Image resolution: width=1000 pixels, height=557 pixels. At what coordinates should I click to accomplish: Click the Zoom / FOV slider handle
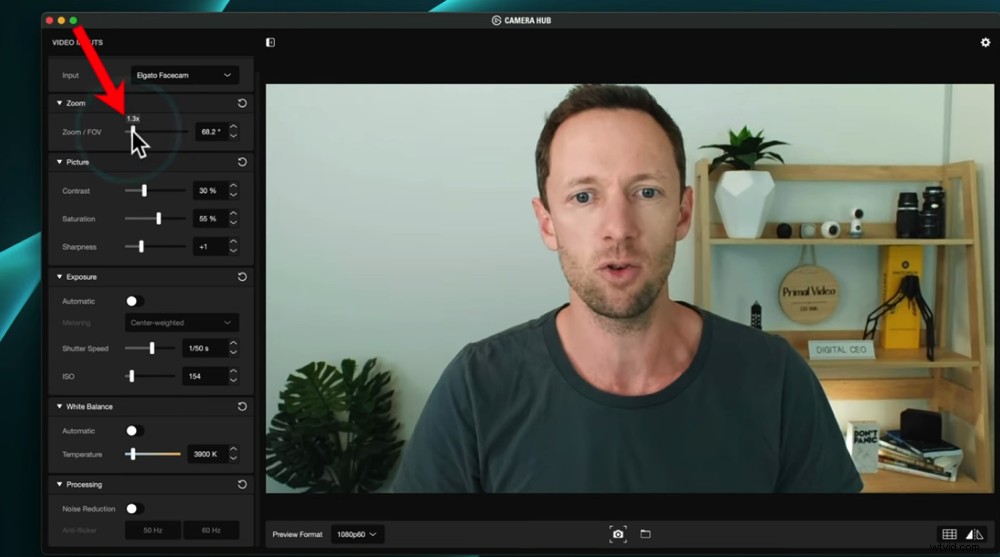133,131
